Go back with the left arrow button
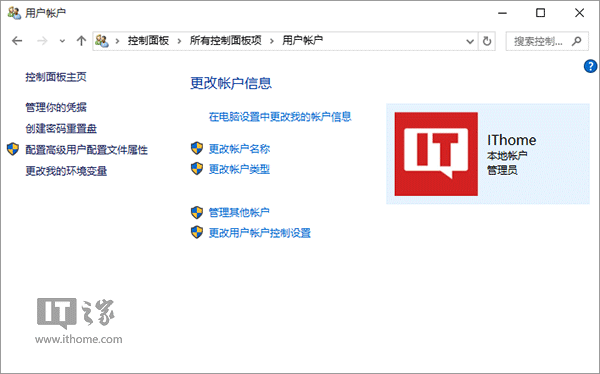The height and width of the screenshot is (374, 600). point(17,41)
